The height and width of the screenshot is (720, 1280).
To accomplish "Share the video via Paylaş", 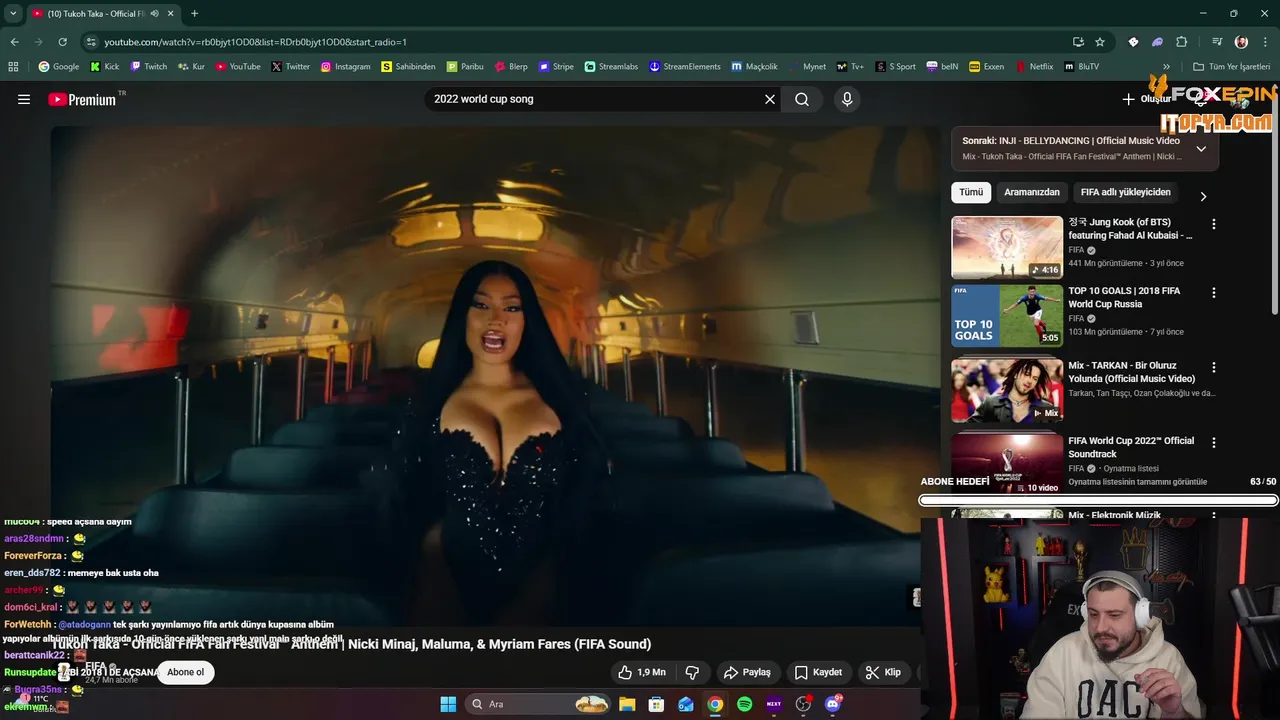I will pos(747,672).
